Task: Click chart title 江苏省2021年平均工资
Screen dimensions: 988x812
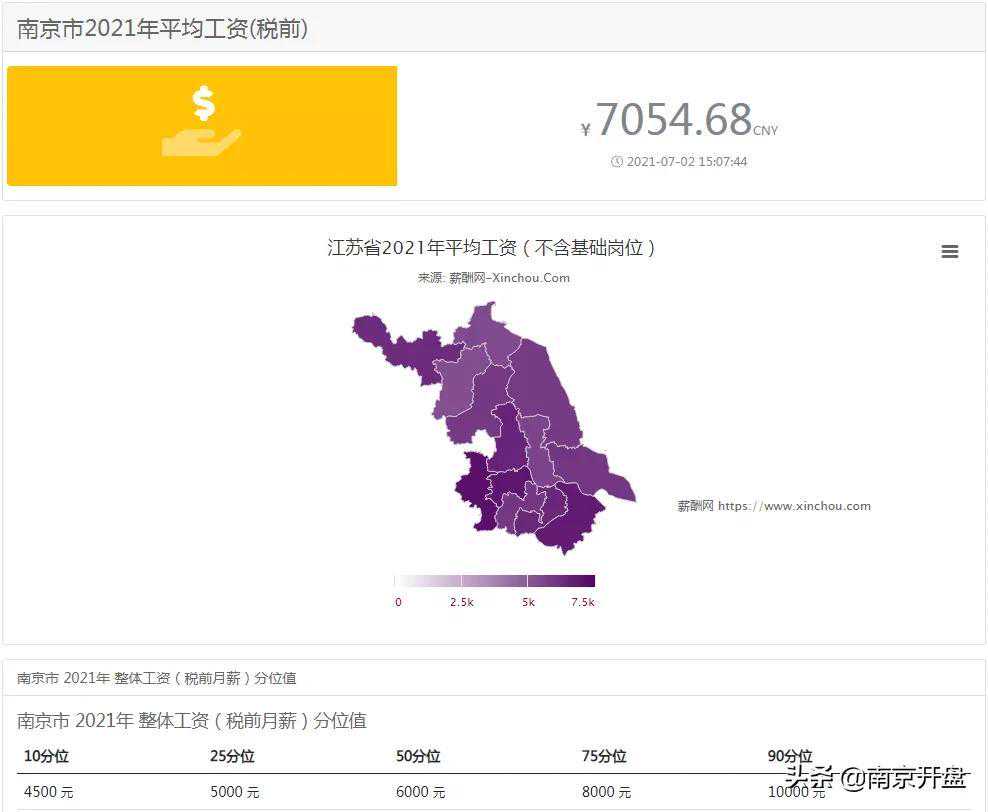Action: tap(492, 248)
